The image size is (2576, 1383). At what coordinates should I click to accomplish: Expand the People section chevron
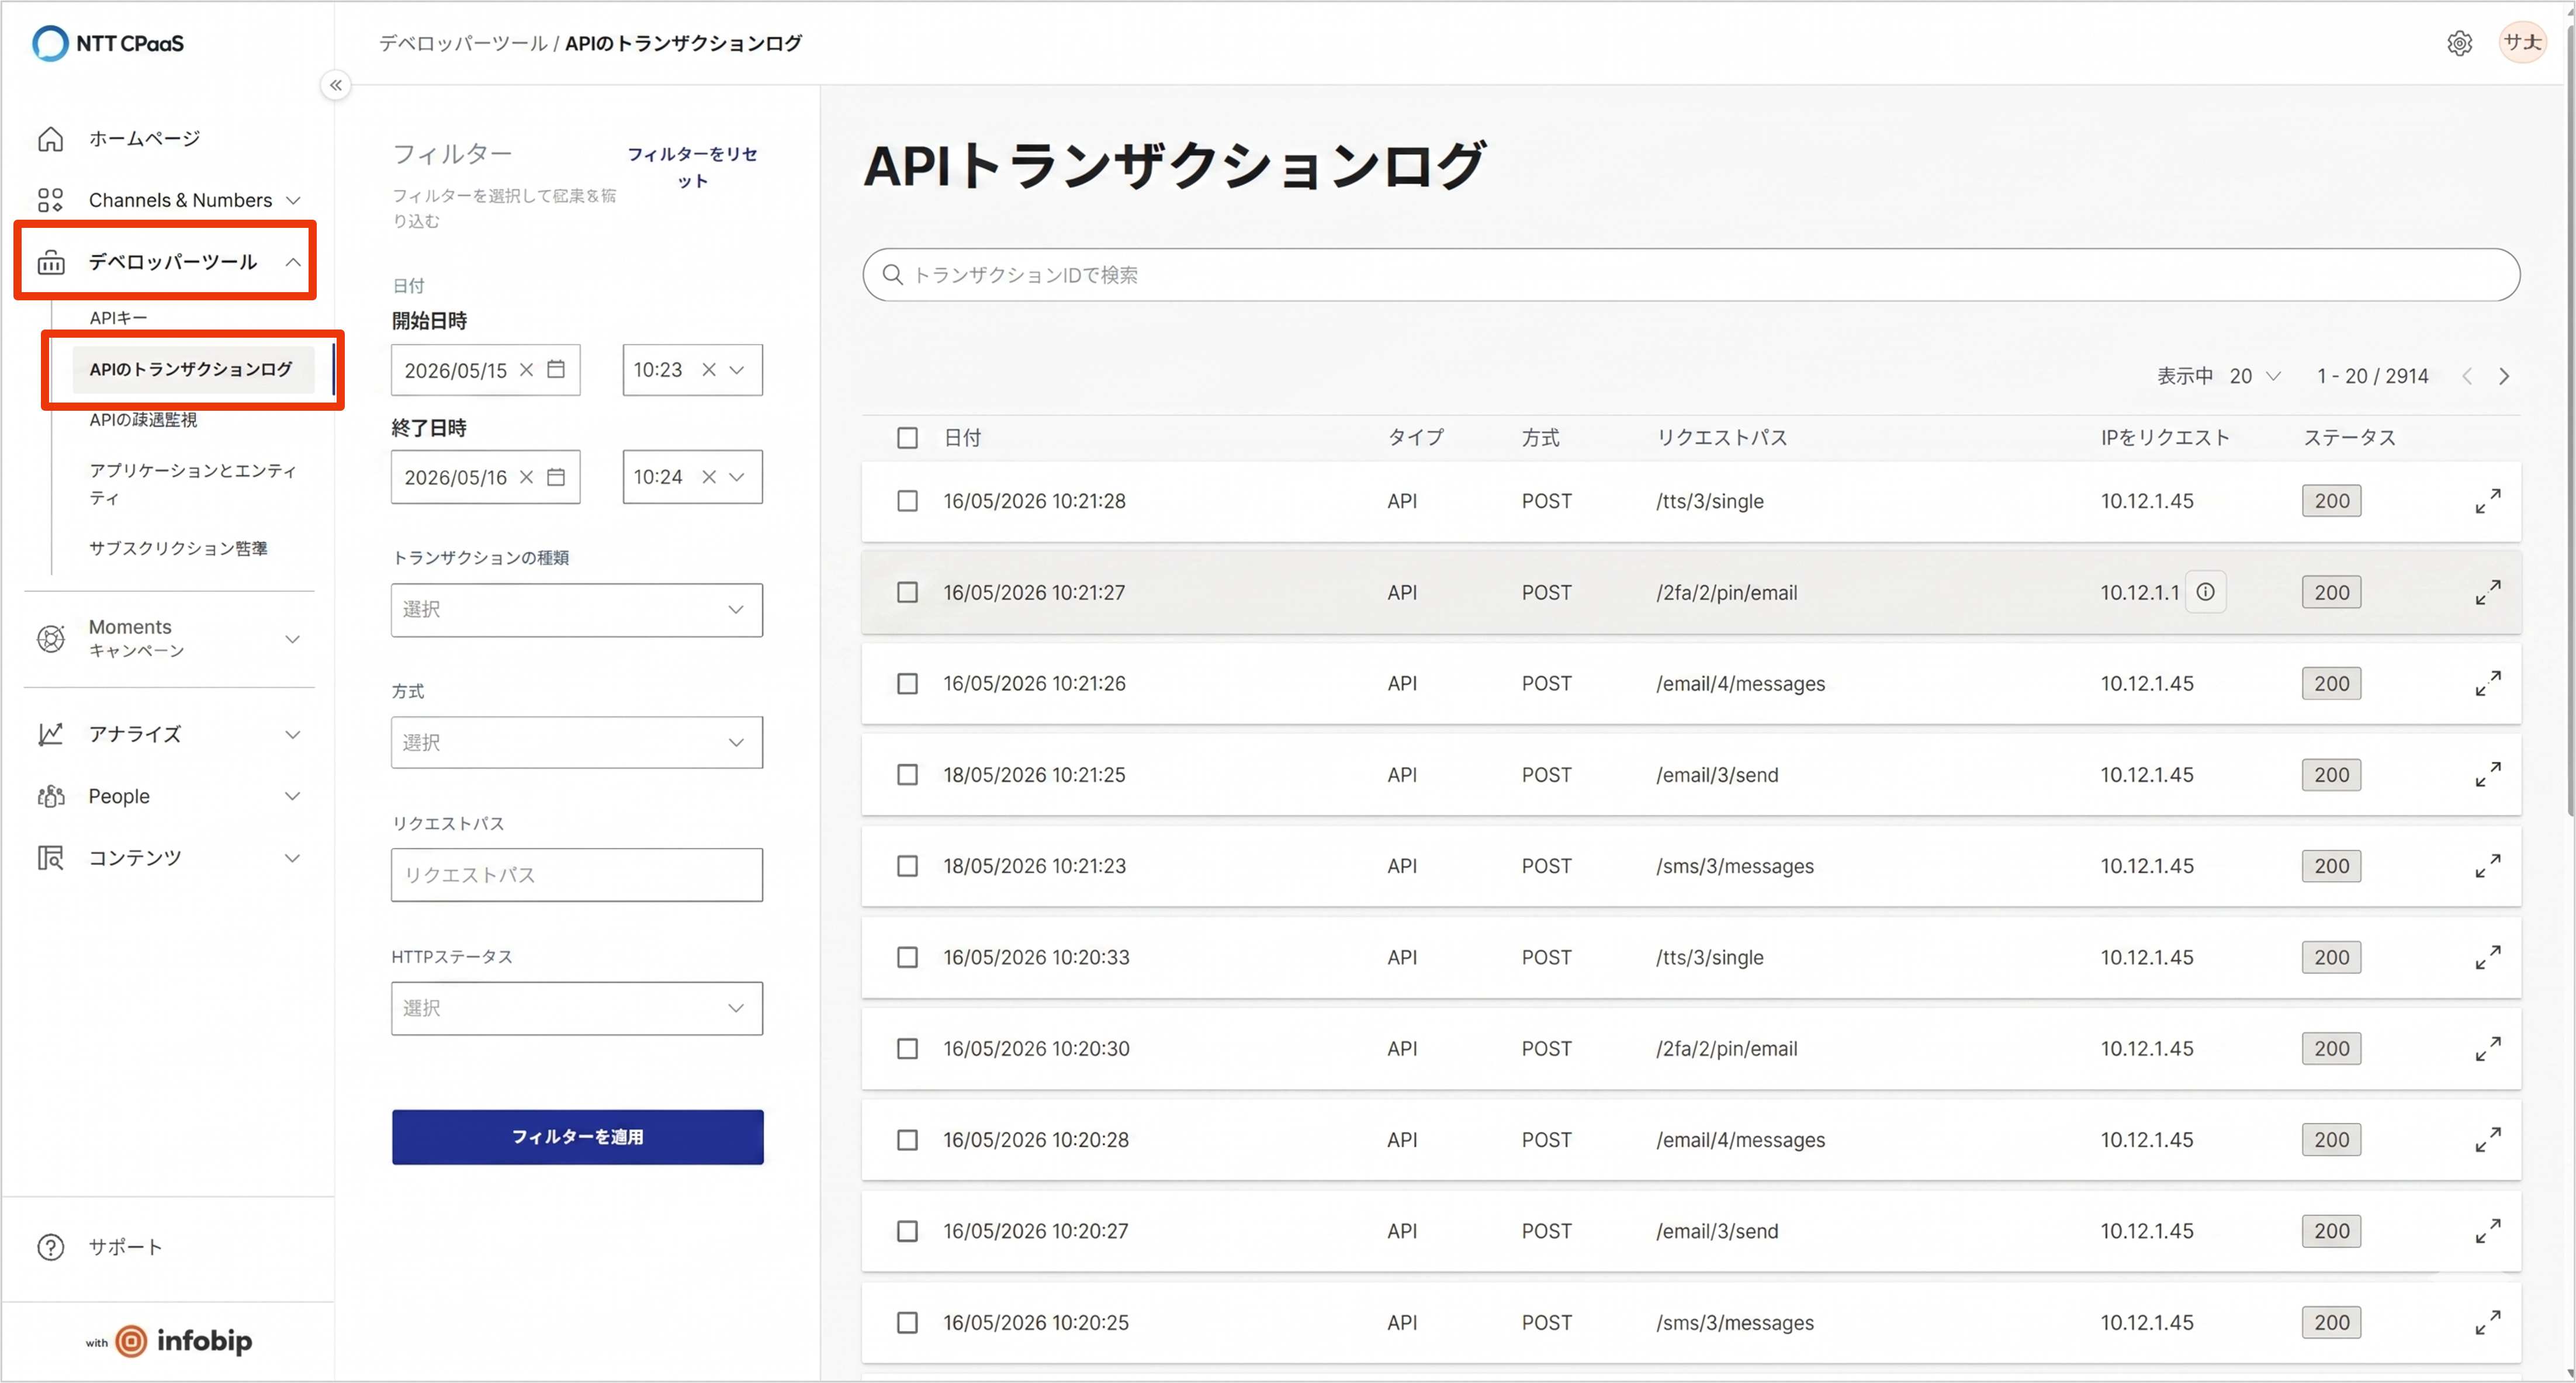(293, 796)
